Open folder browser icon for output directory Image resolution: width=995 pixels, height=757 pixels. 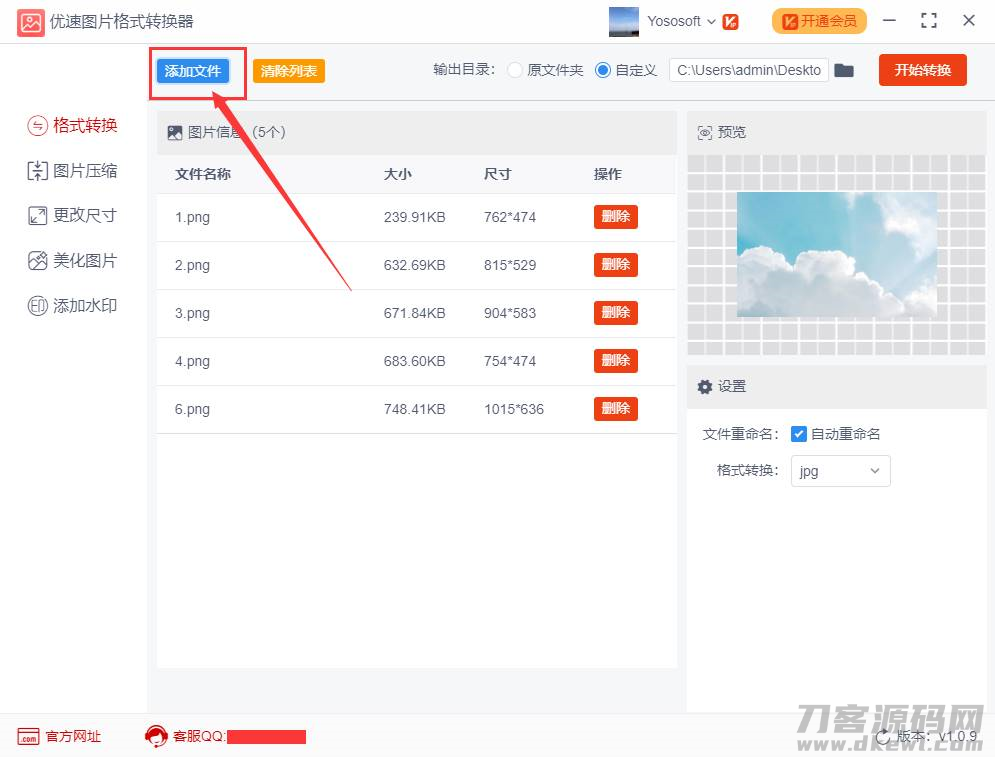[x=843, y=70]
